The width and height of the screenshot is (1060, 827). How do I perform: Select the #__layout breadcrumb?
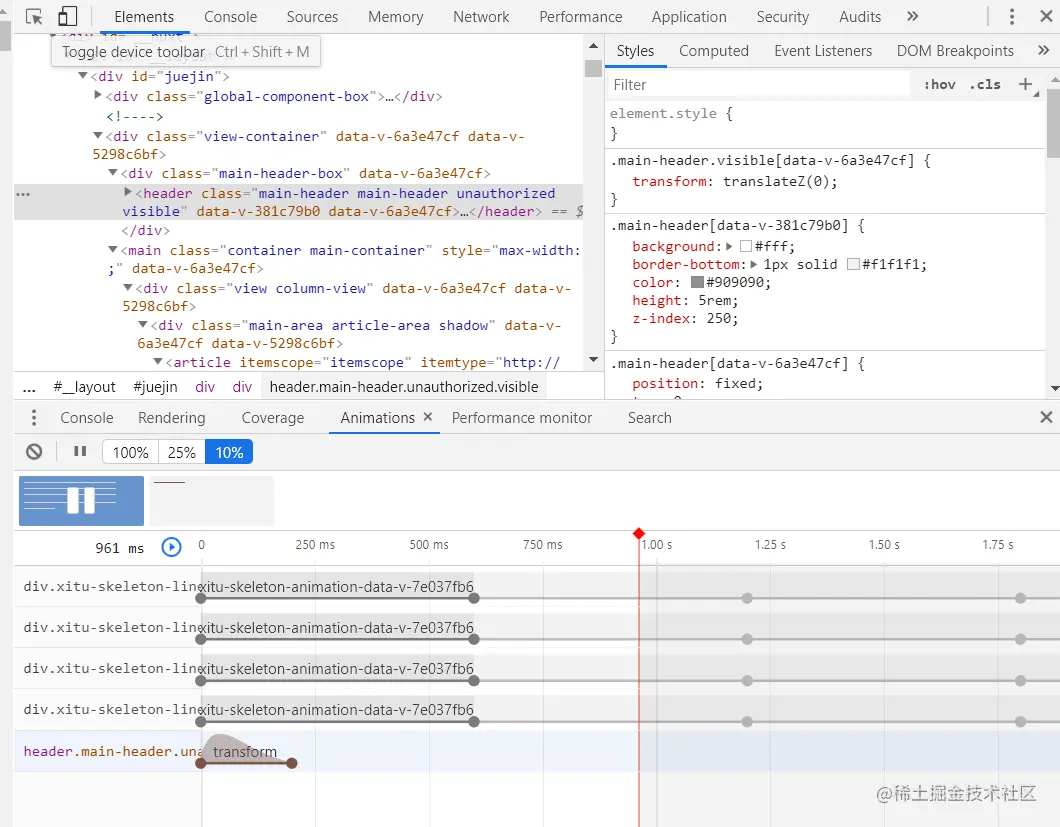tap(85, 387)
